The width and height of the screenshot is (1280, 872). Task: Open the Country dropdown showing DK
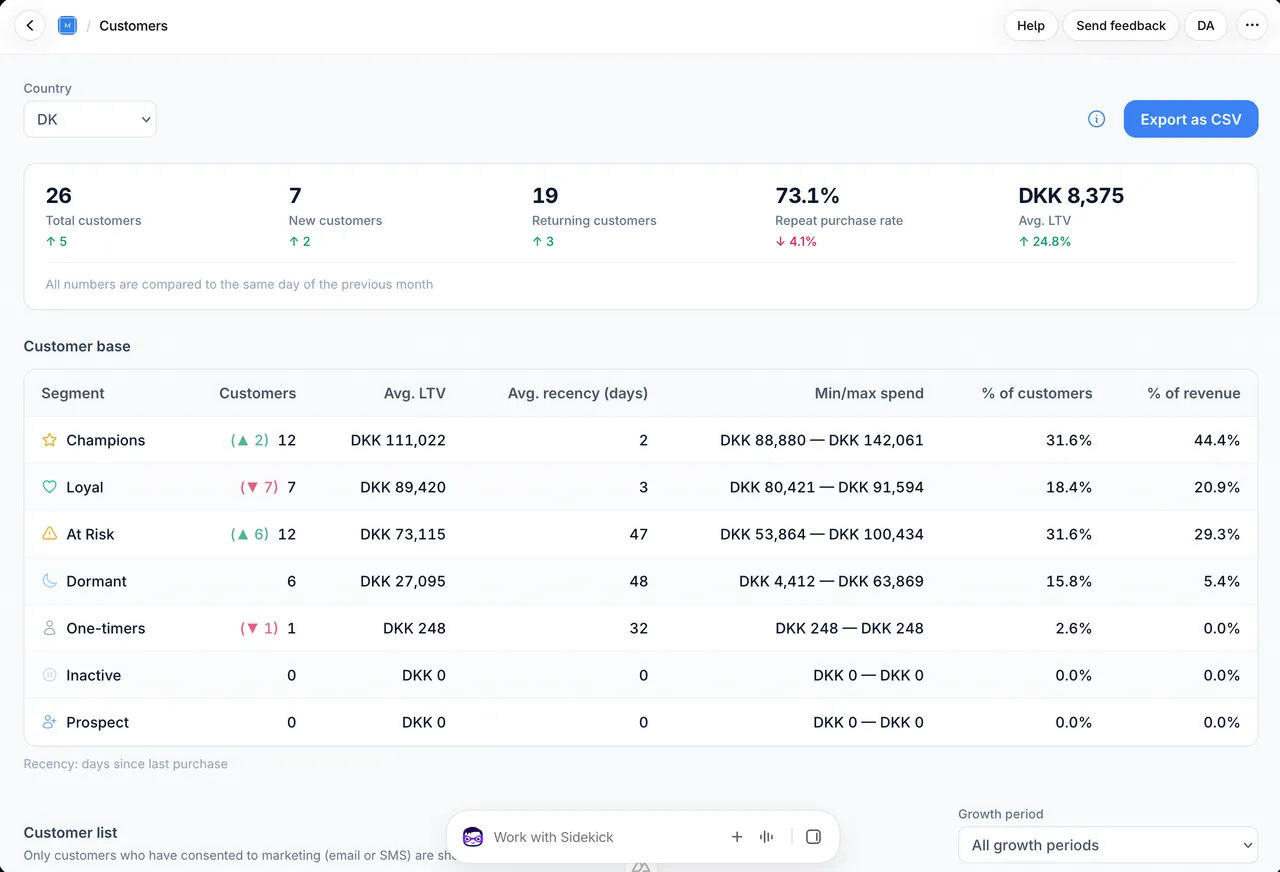90,119
